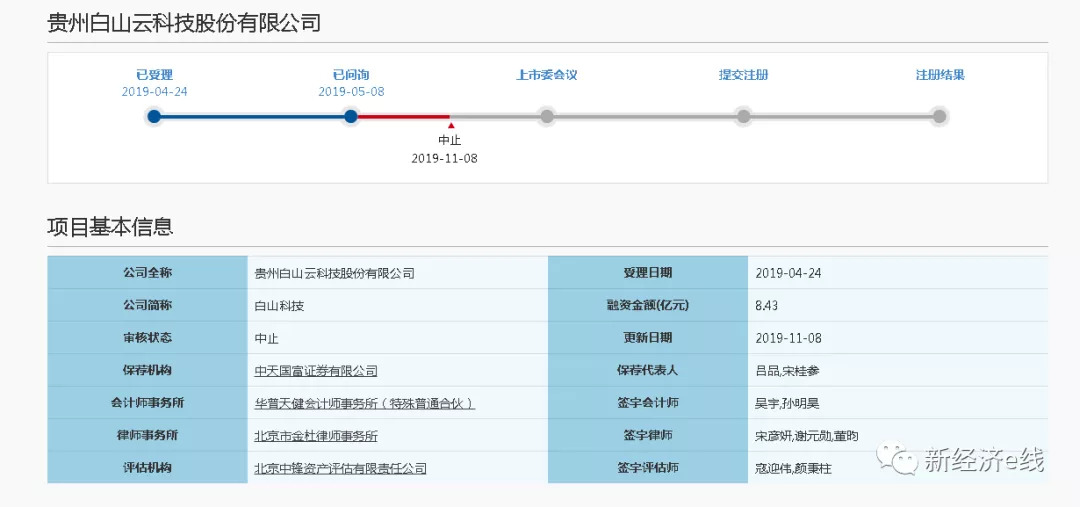Screen dimensions: 1080x507
Task: Click the 受理日期 header cell
Action: click(x=647, y=273)
